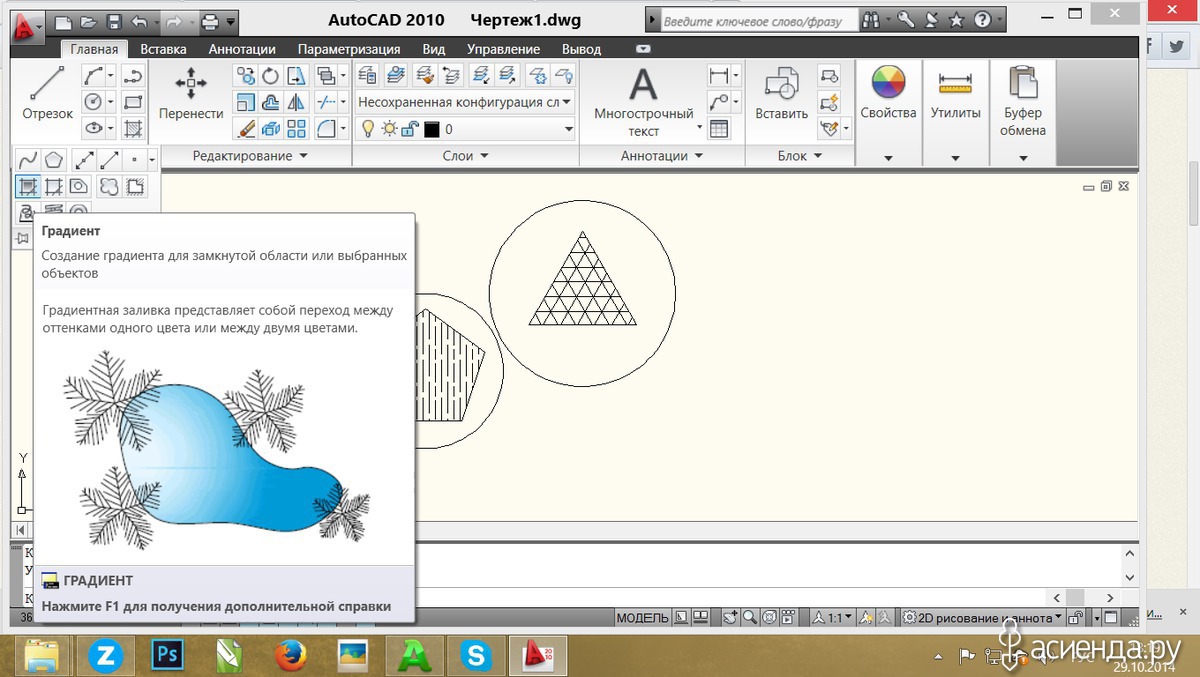The width and height of the screenshot is (1200, 677).
Task: Expand the Аннотации panel
Action: (x=661, y=156)
